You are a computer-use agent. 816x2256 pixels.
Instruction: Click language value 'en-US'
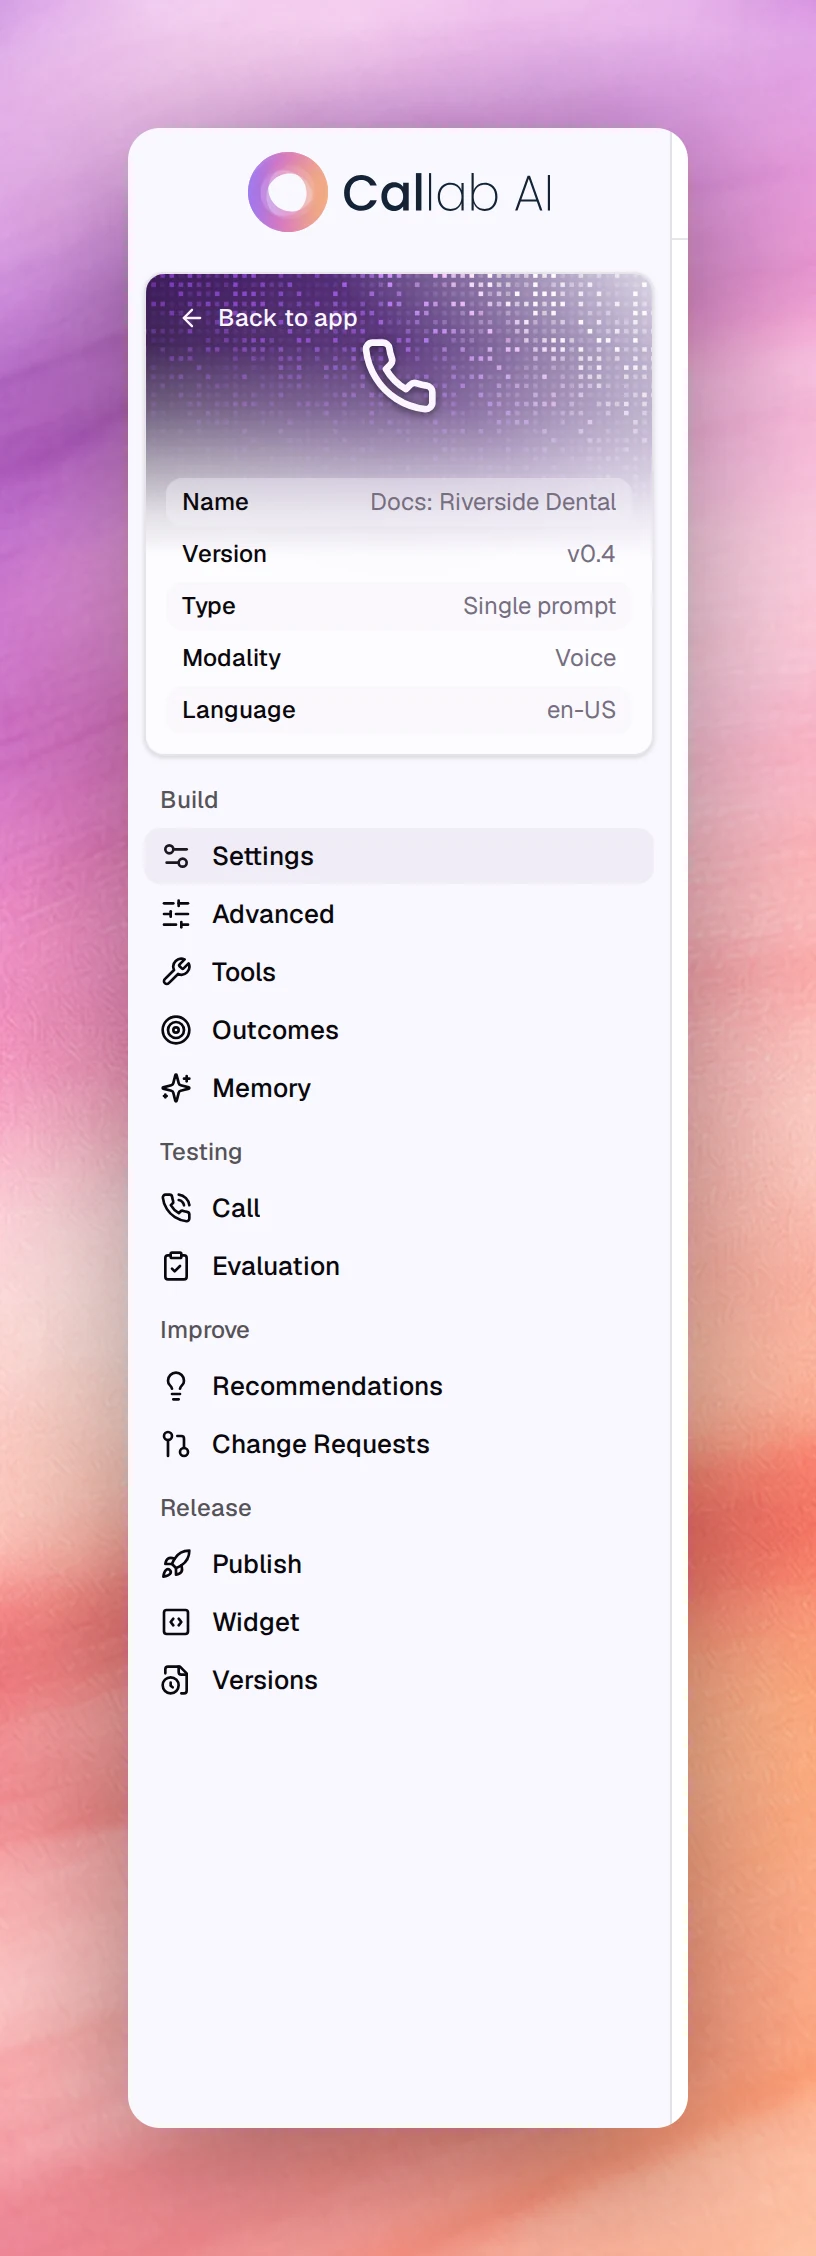(x=581, y=710)
